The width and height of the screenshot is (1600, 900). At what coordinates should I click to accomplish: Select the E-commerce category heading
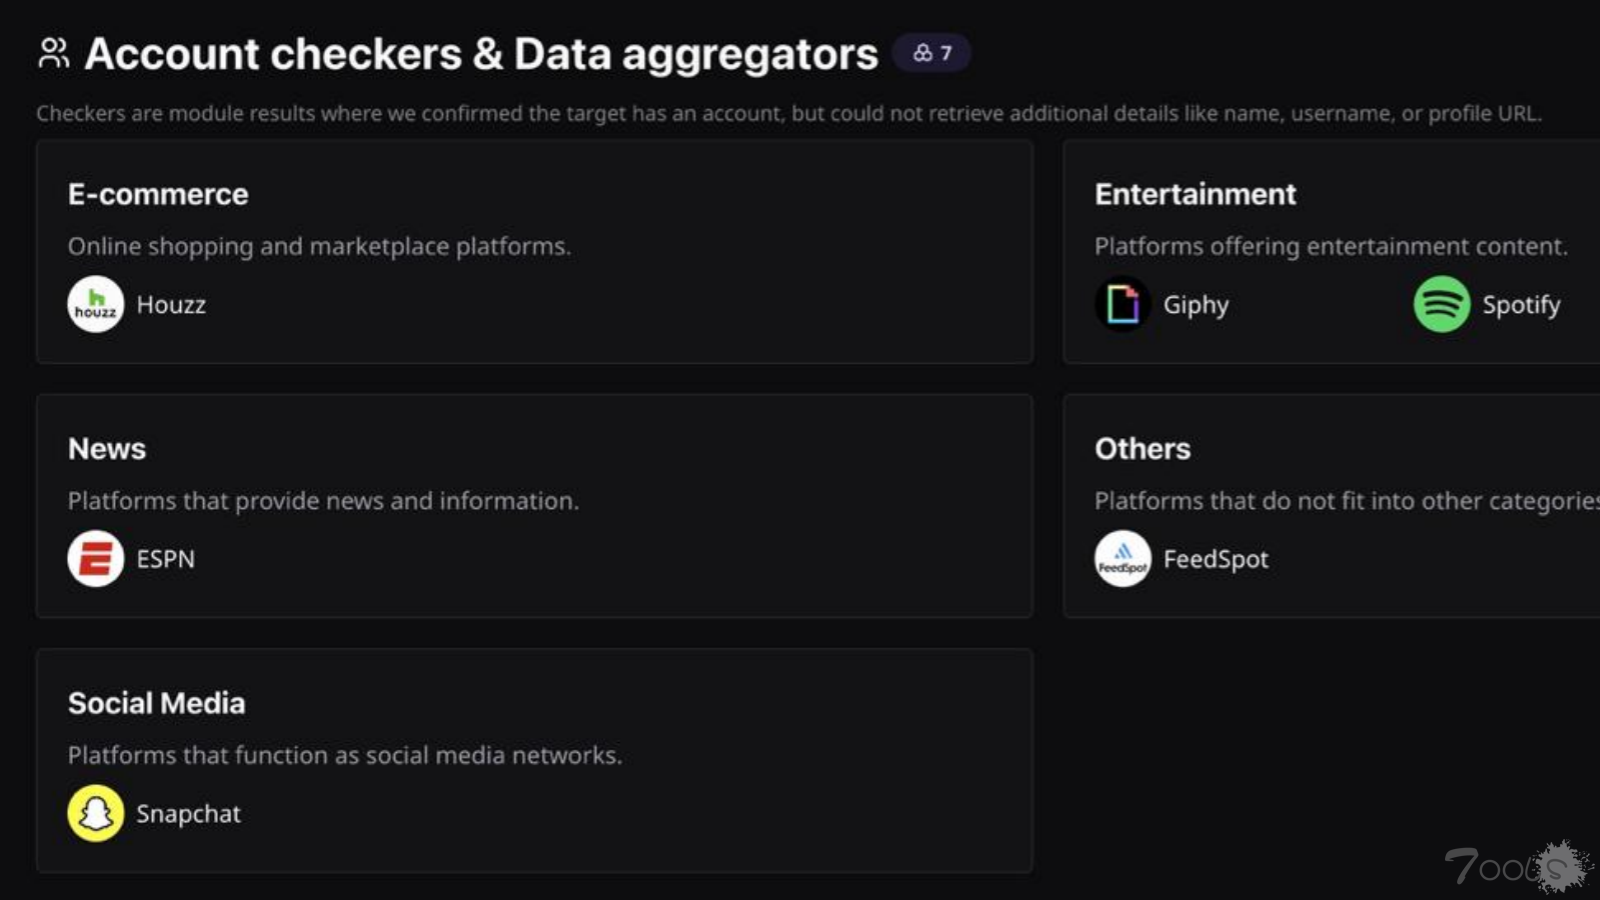(158, 194)
